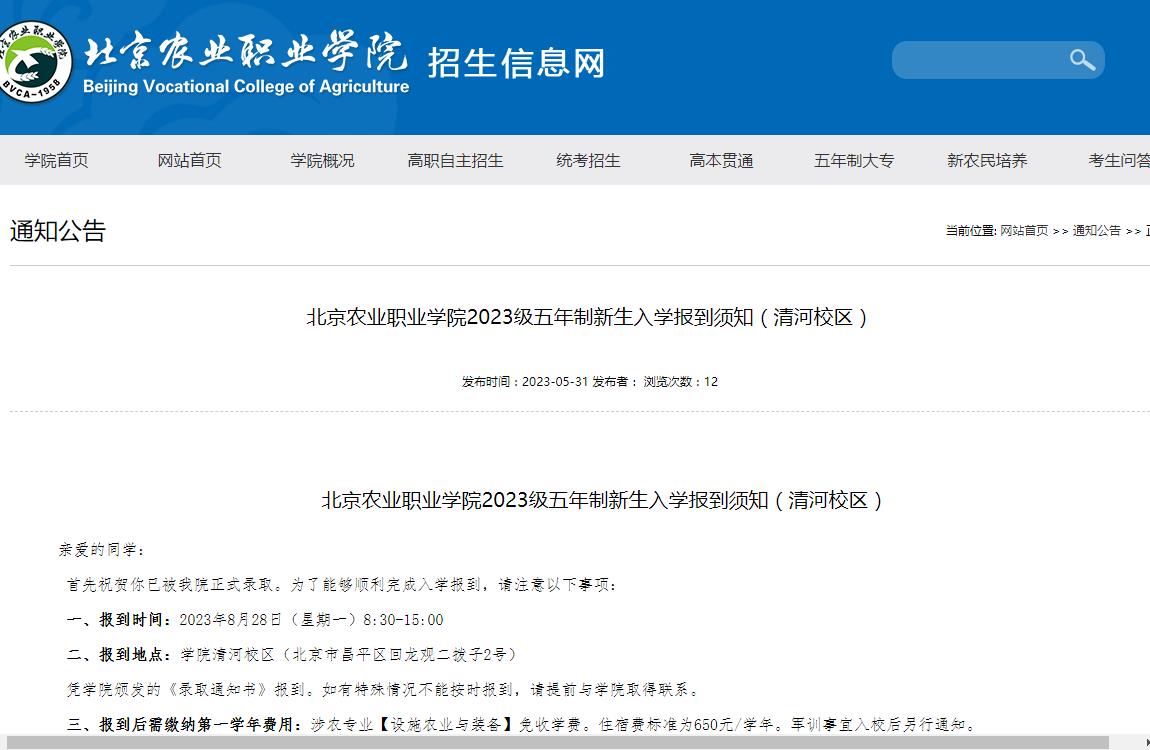
Task: Follow the breadcrumb link 通知公告
Action: coord(1096,230)
